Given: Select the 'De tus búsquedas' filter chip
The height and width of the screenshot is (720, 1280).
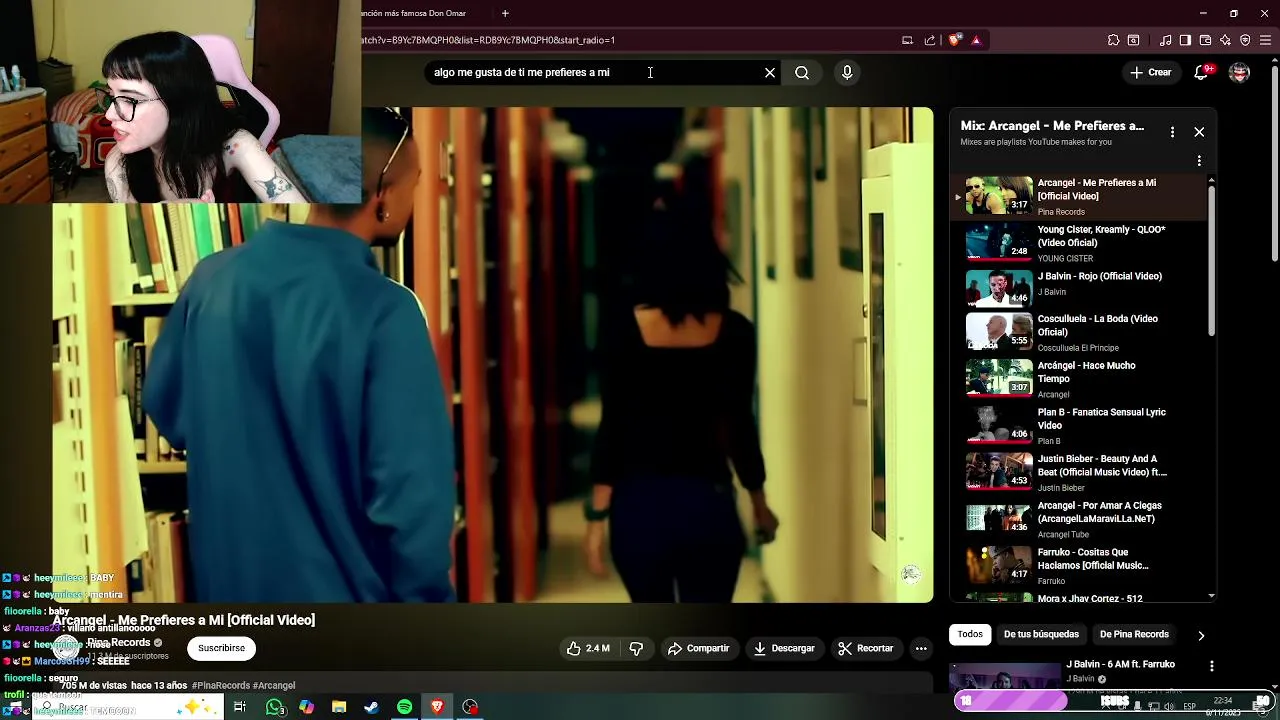Looking at the screenshot, I should pos(1041,634).
